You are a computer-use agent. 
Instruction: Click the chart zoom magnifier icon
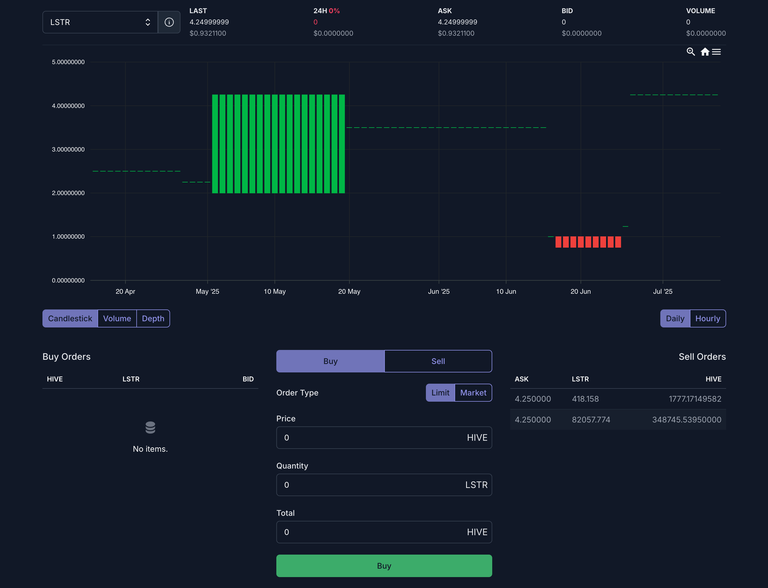[x=691, y=51]
